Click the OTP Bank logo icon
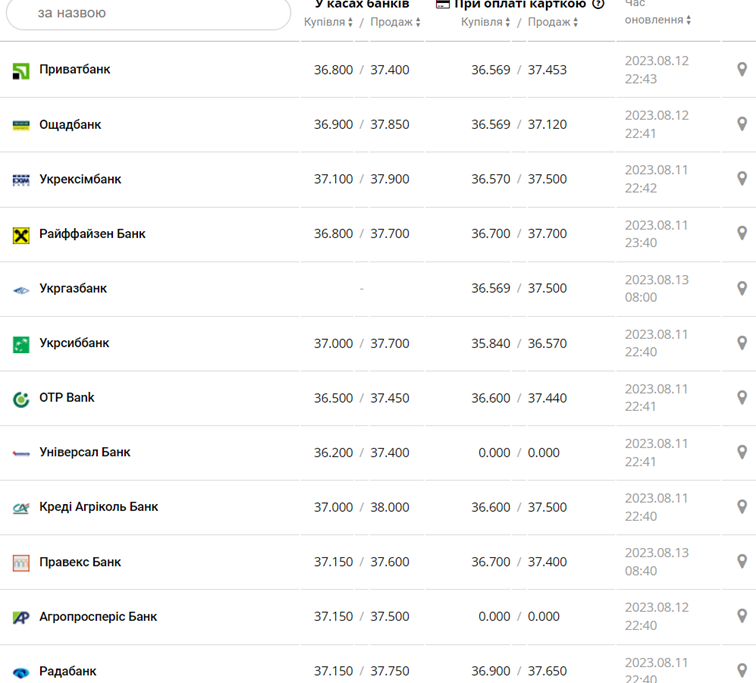 pos(21,399)
